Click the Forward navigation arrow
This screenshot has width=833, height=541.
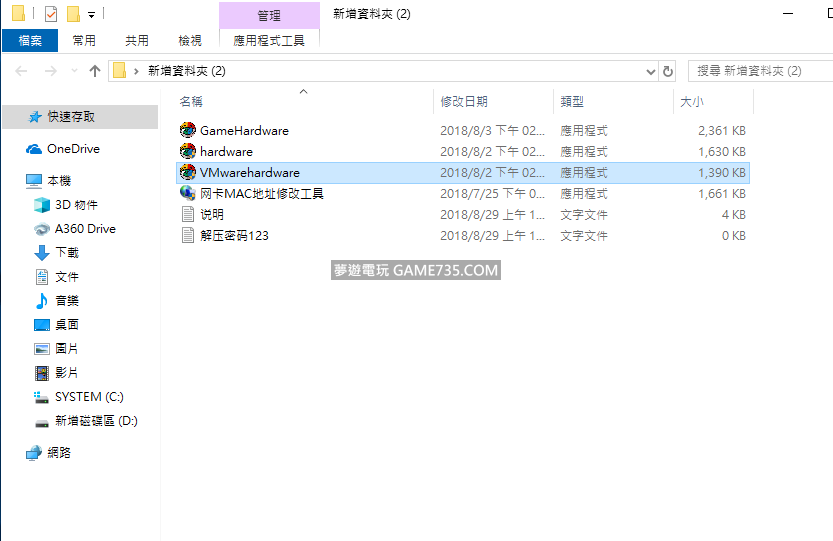coord(51,71)
